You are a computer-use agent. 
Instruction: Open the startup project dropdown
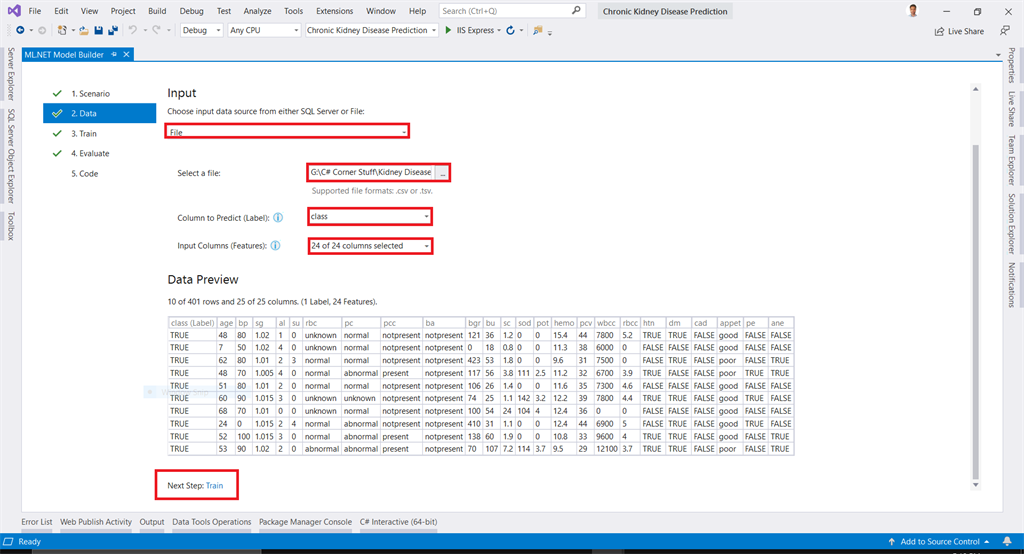371,30
